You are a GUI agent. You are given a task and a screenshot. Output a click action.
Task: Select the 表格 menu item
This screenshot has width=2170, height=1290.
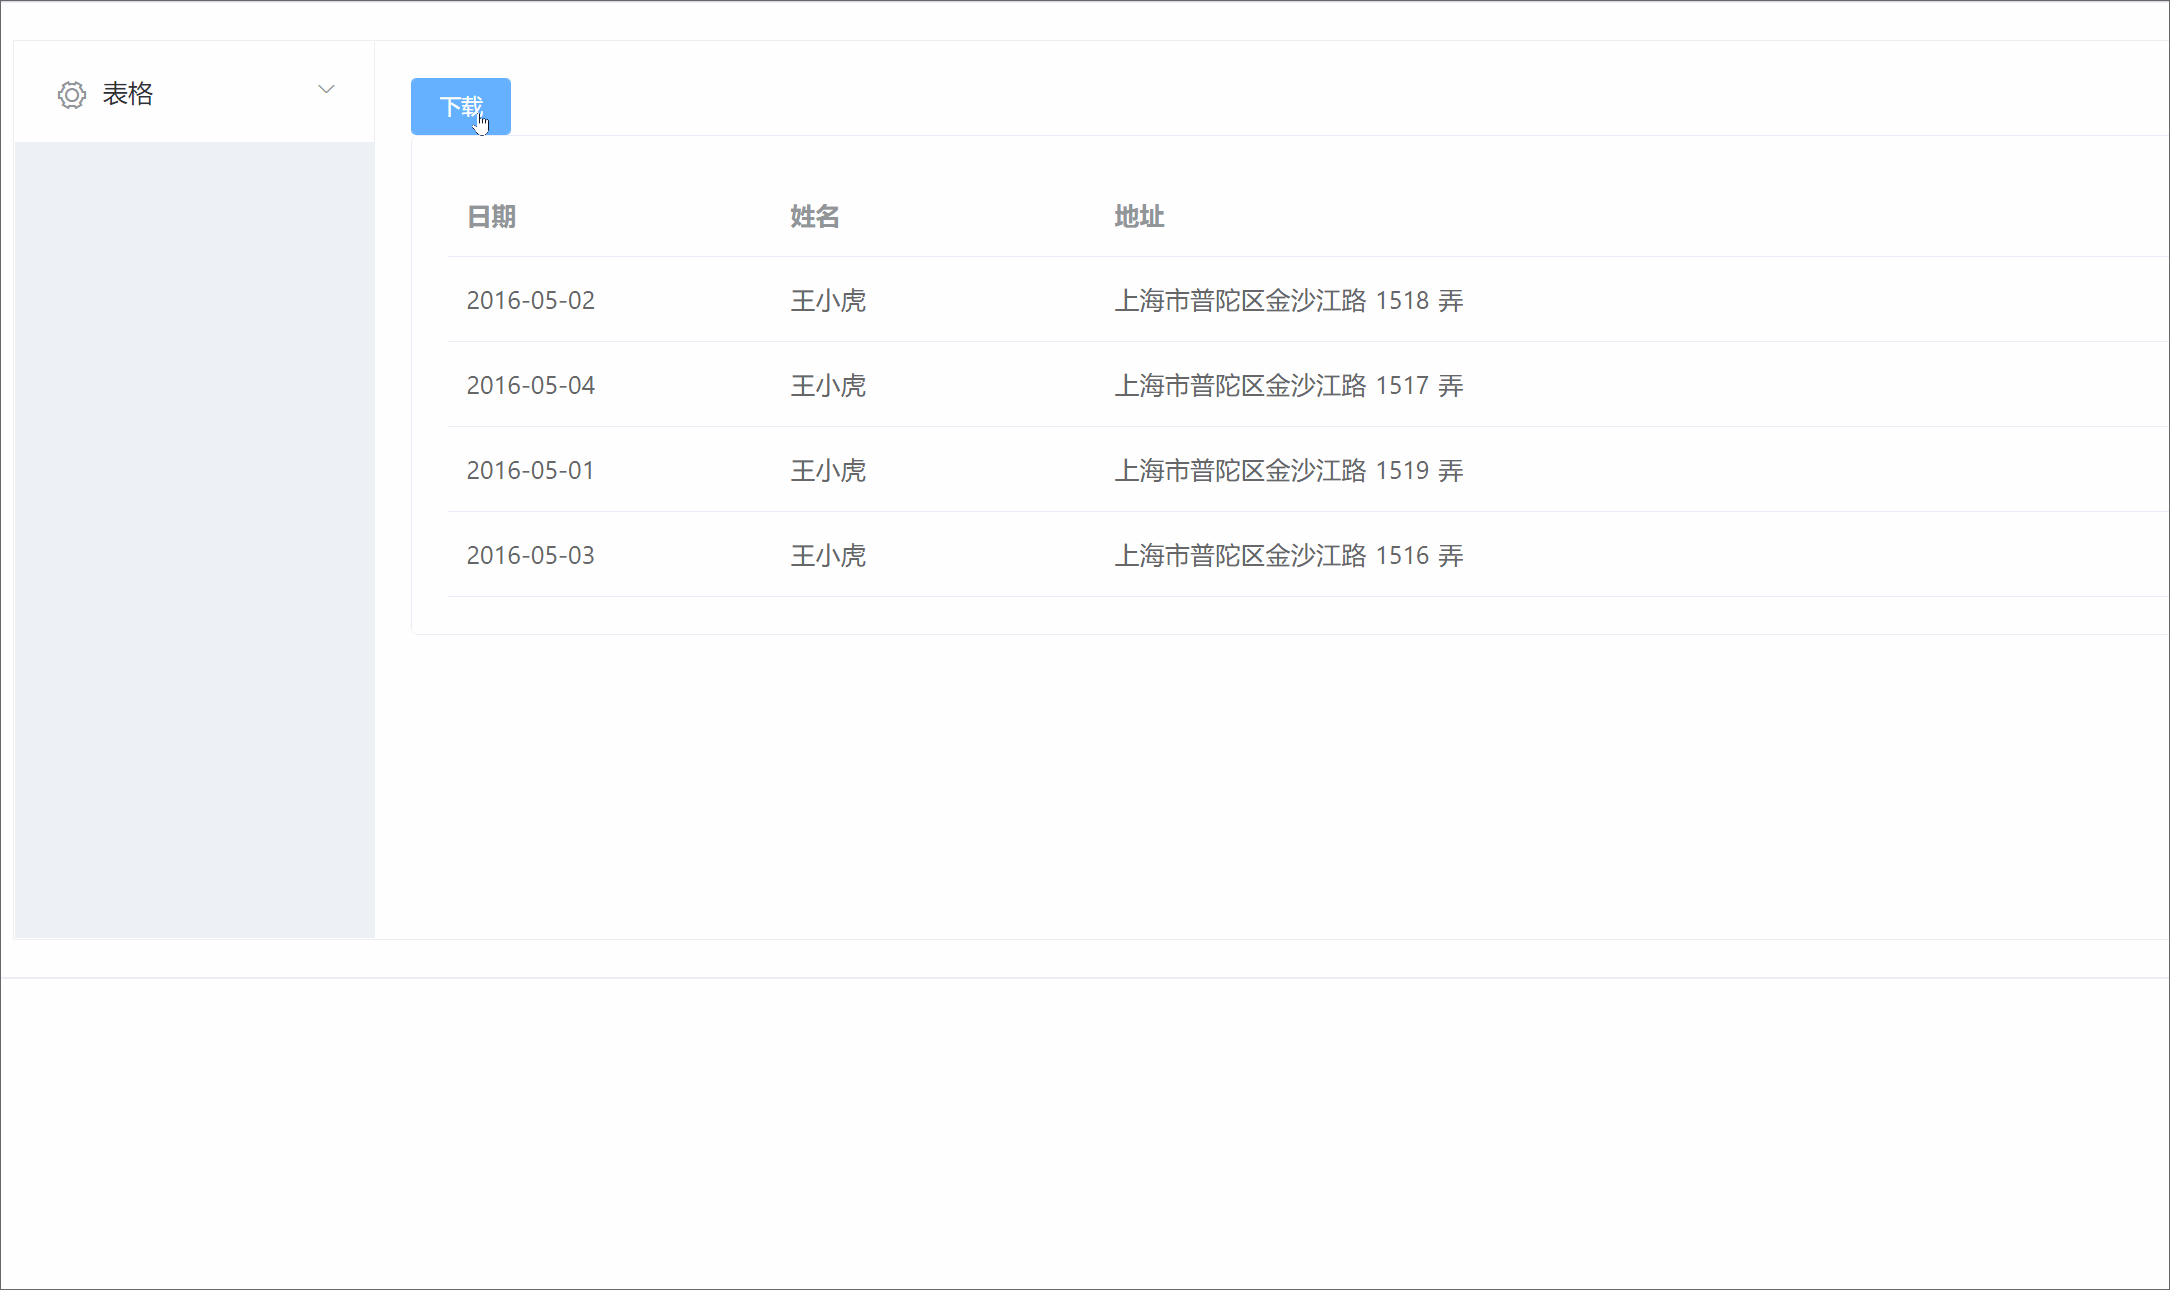tap(129, 93)
